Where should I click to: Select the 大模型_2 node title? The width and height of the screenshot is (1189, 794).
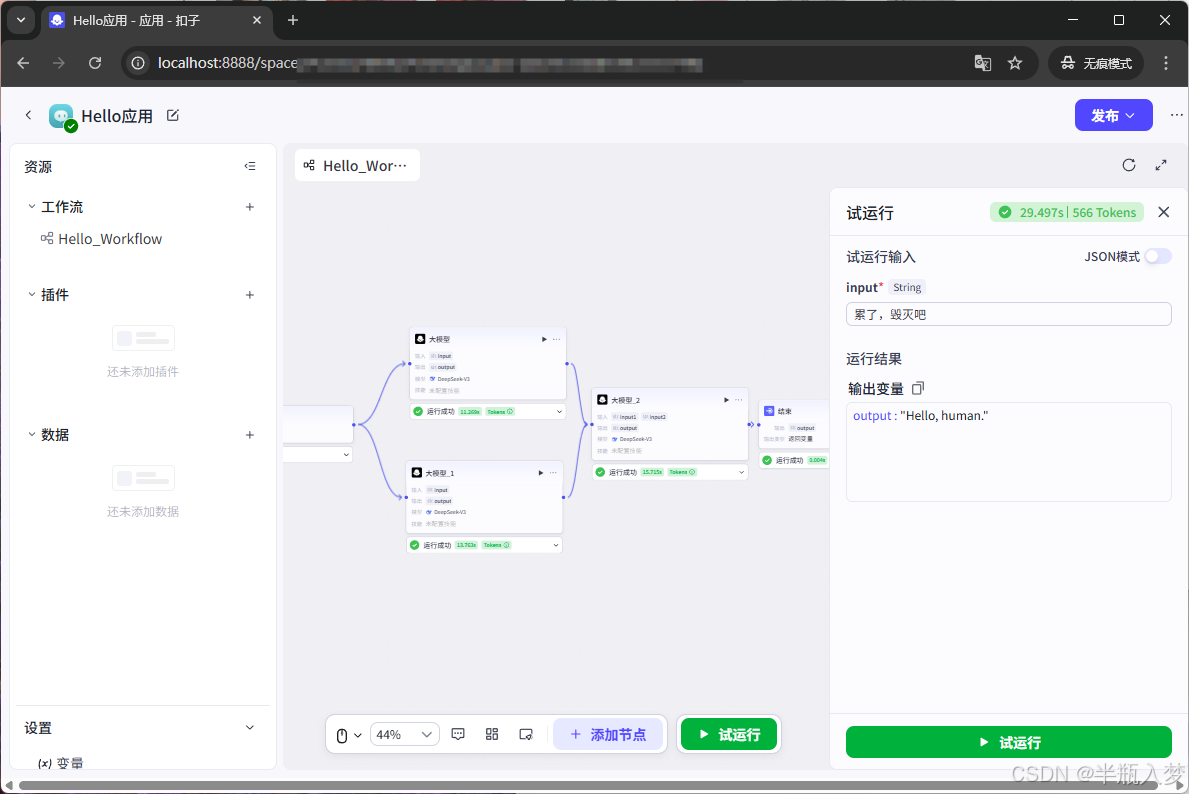click(626, 400)
